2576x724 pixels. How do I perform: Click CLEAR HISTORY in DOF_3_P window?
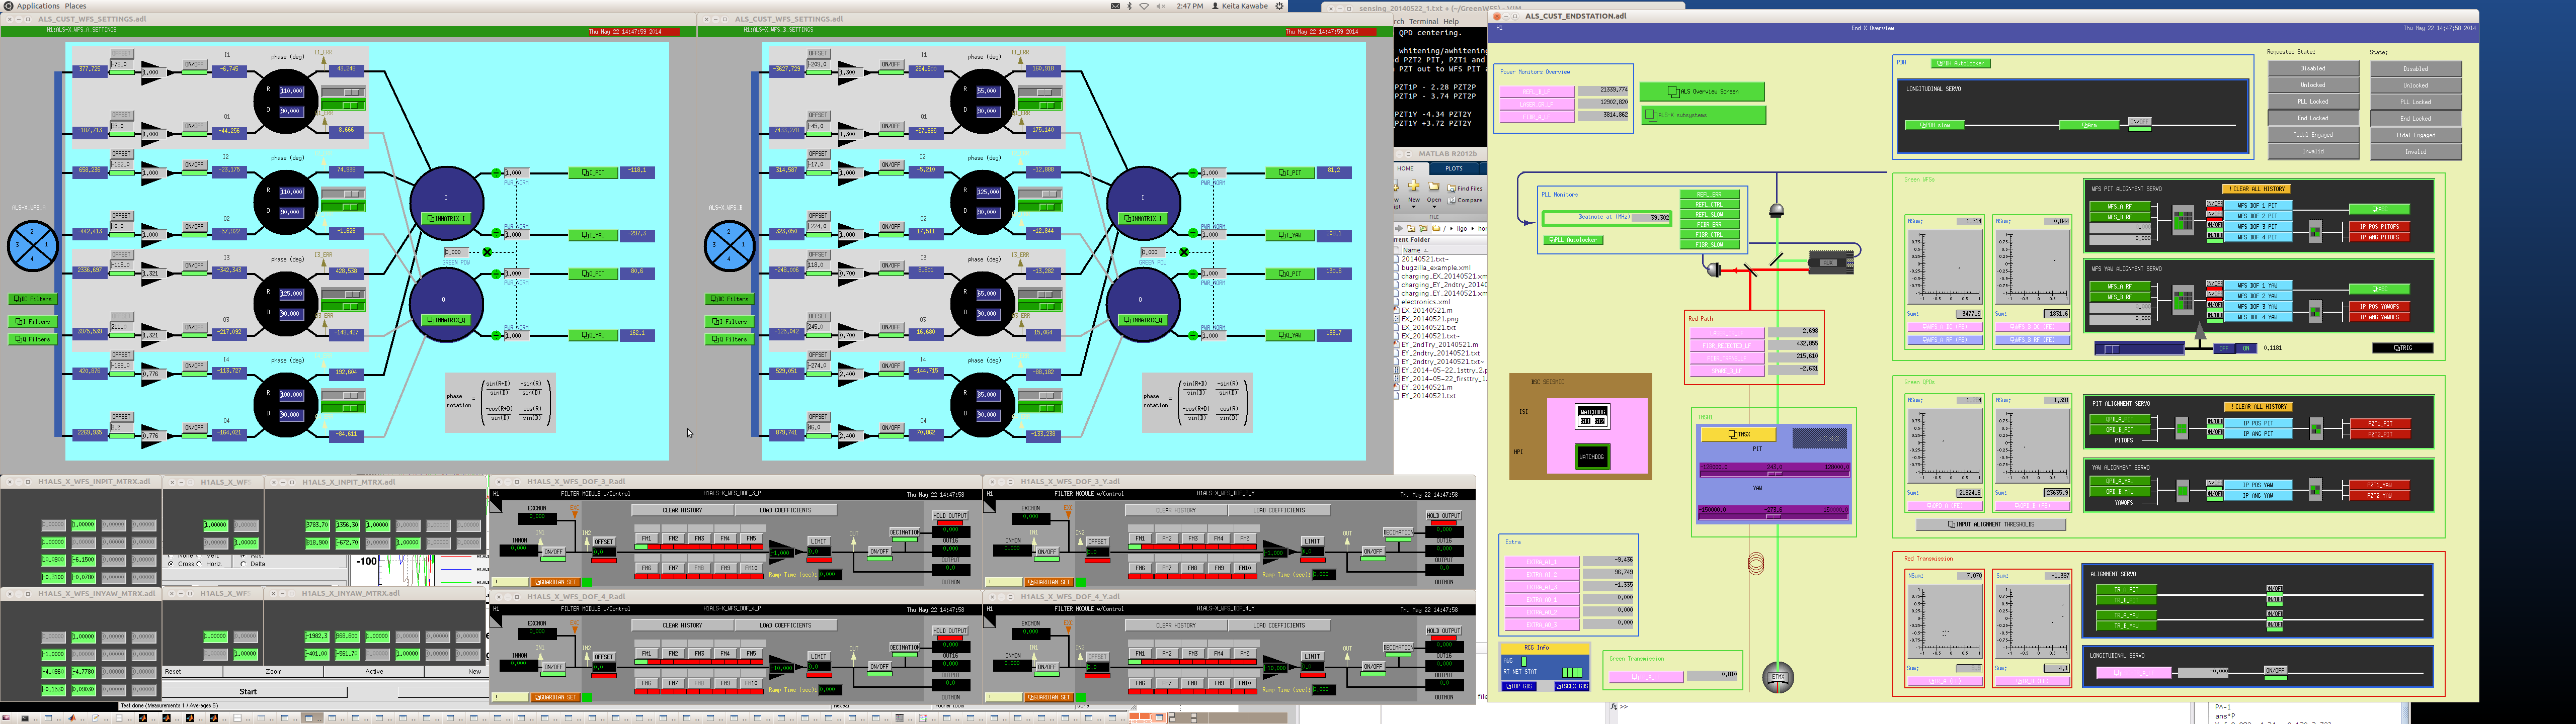click(x=682, y=510)
